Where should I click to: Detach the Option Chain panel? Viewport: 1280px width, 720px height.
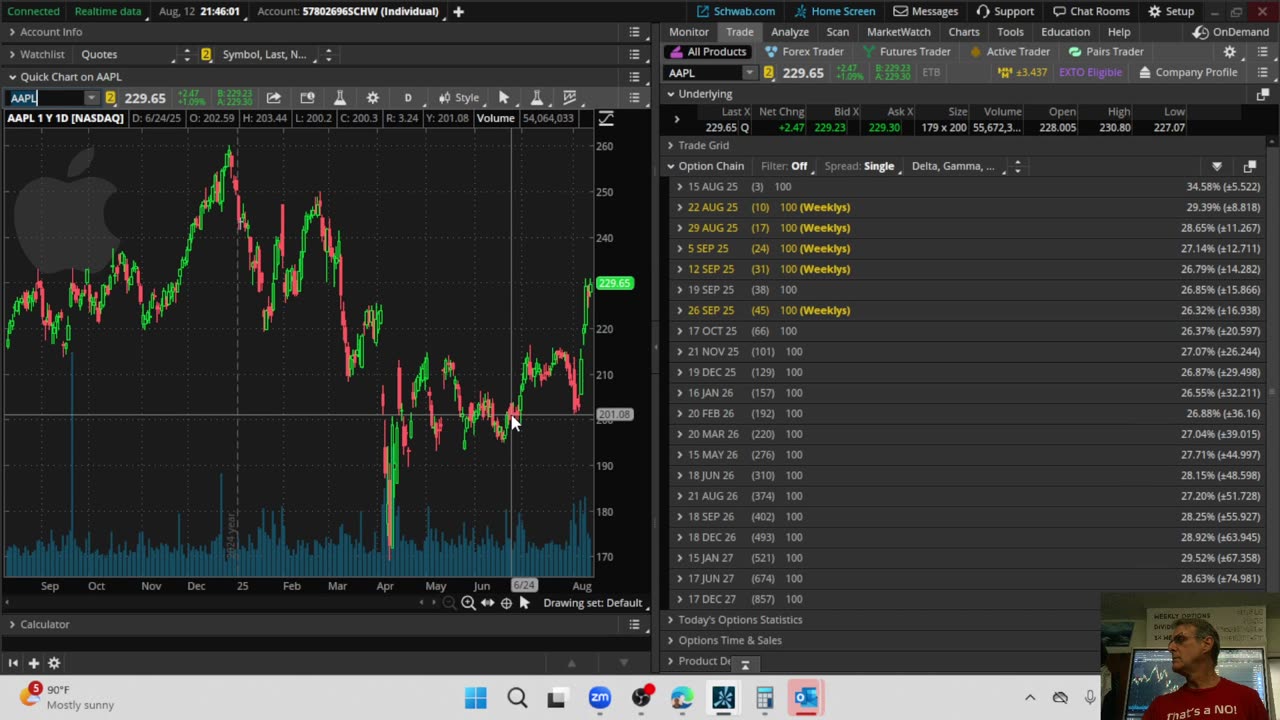pyautogui.click(x=1249, y=166)
